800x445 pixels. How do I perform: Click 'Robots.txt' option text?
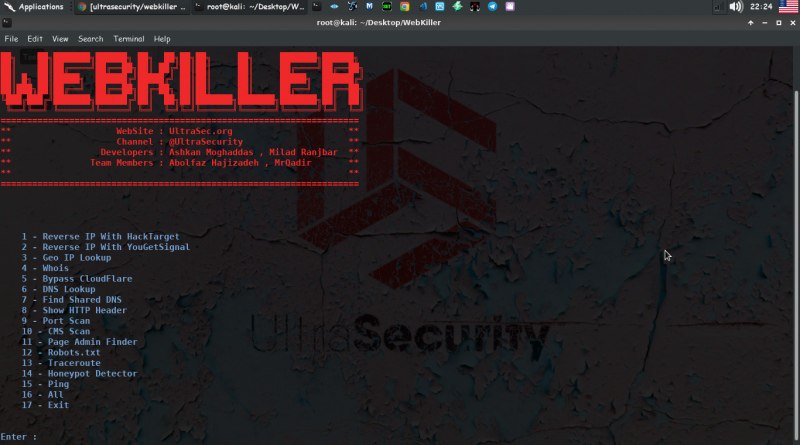74,353
